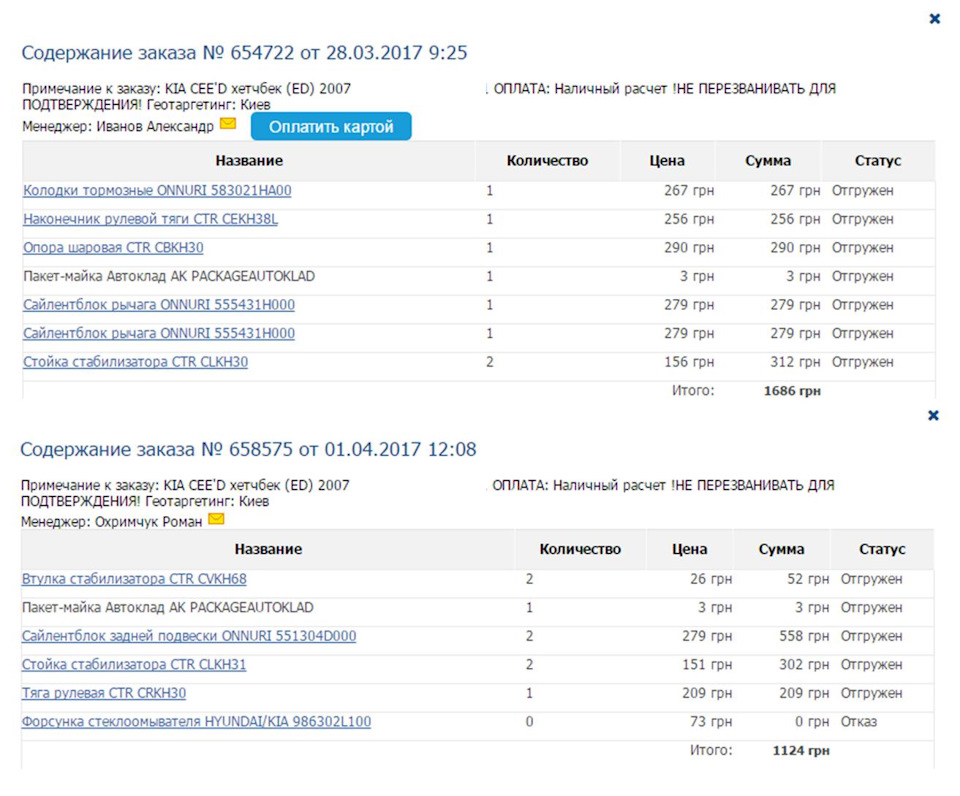
Task: Open Форсунка стеклоомывателя HYUNDAI/KIA 986302L100 link
Action: [196, 722]
